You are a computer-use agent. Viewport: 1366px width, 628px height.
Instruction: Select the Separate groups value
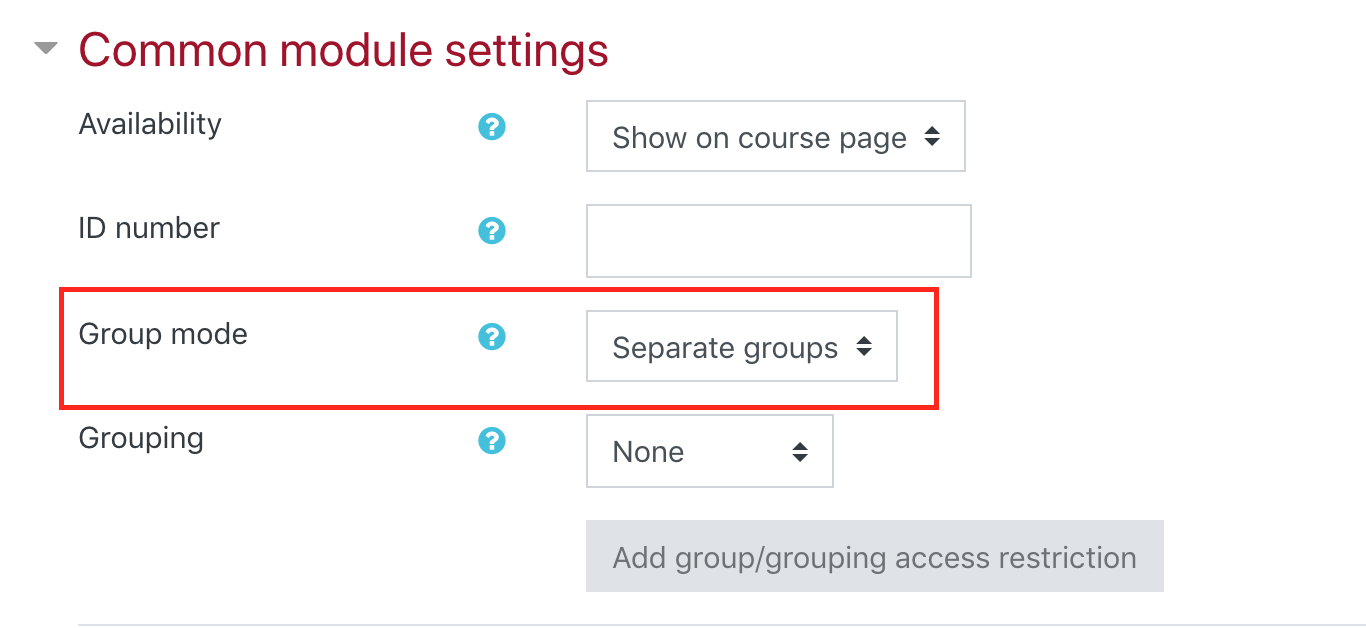pyautogui.click(x=741, y=347)
